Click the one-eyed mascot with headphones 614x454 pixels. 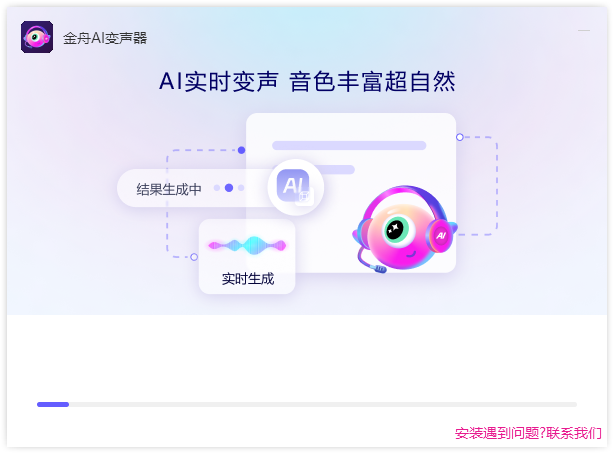point(405,229)
